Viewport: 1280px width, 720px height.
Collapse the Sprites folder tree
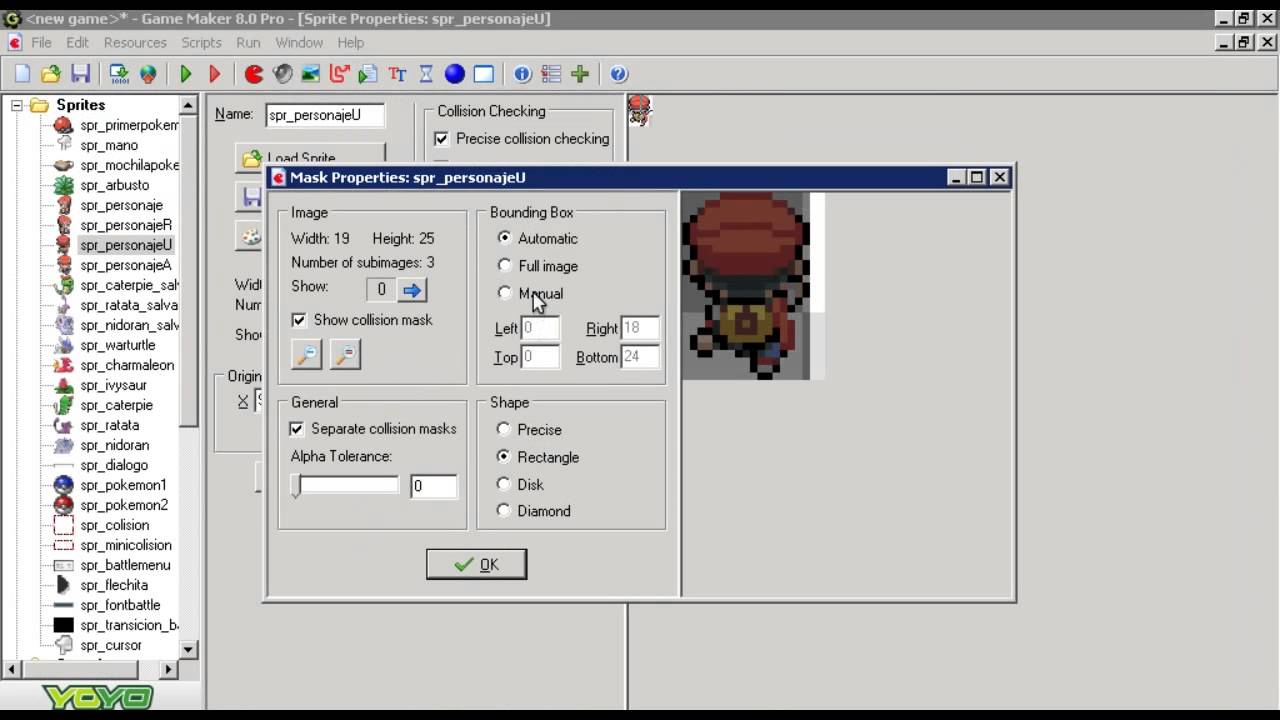(16, 105)
